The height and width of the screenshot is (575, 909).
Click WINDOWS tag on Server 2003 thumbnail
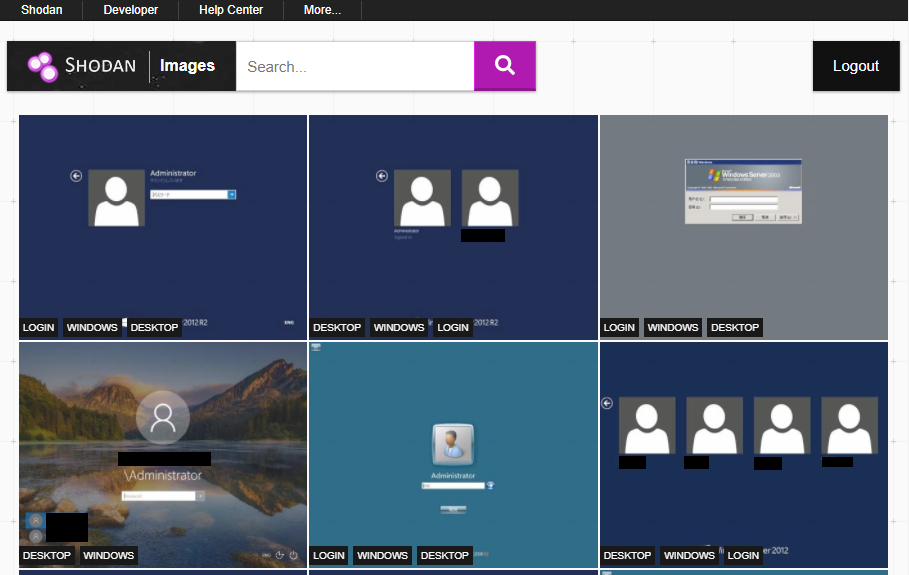673,327
